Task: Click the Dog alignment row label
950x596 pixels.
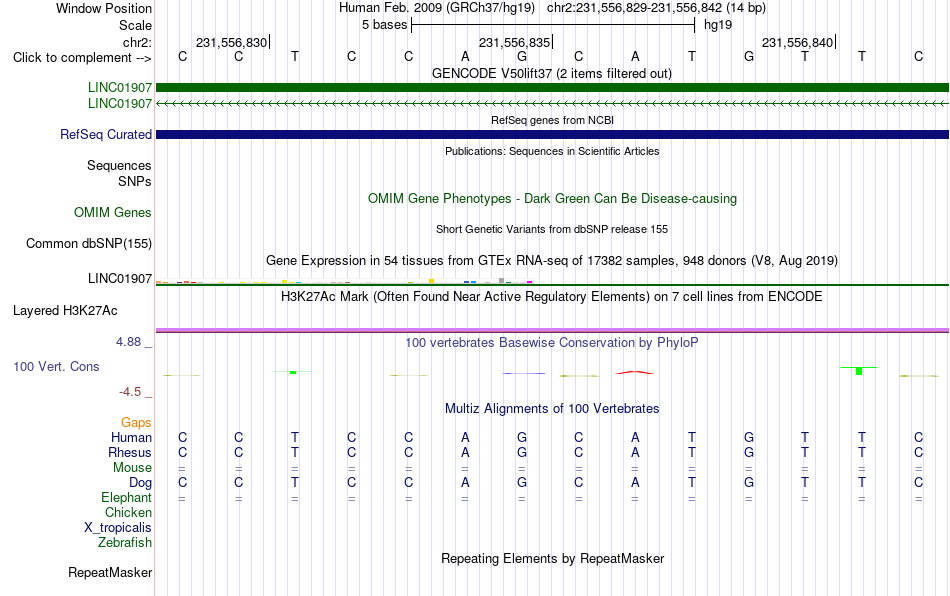Action: tap(141, 483)
